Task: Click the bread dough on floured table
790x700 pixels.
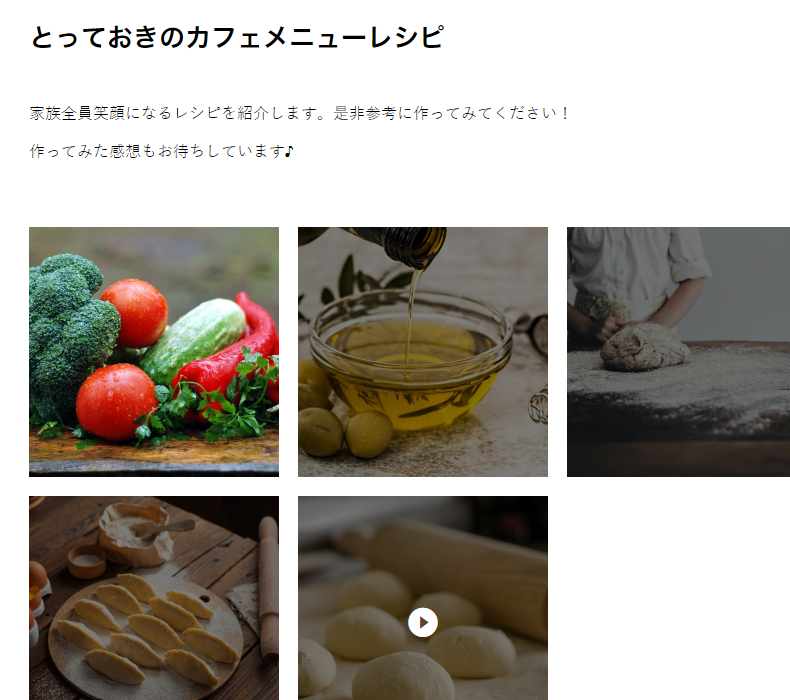Action: (x=645, y=347)
